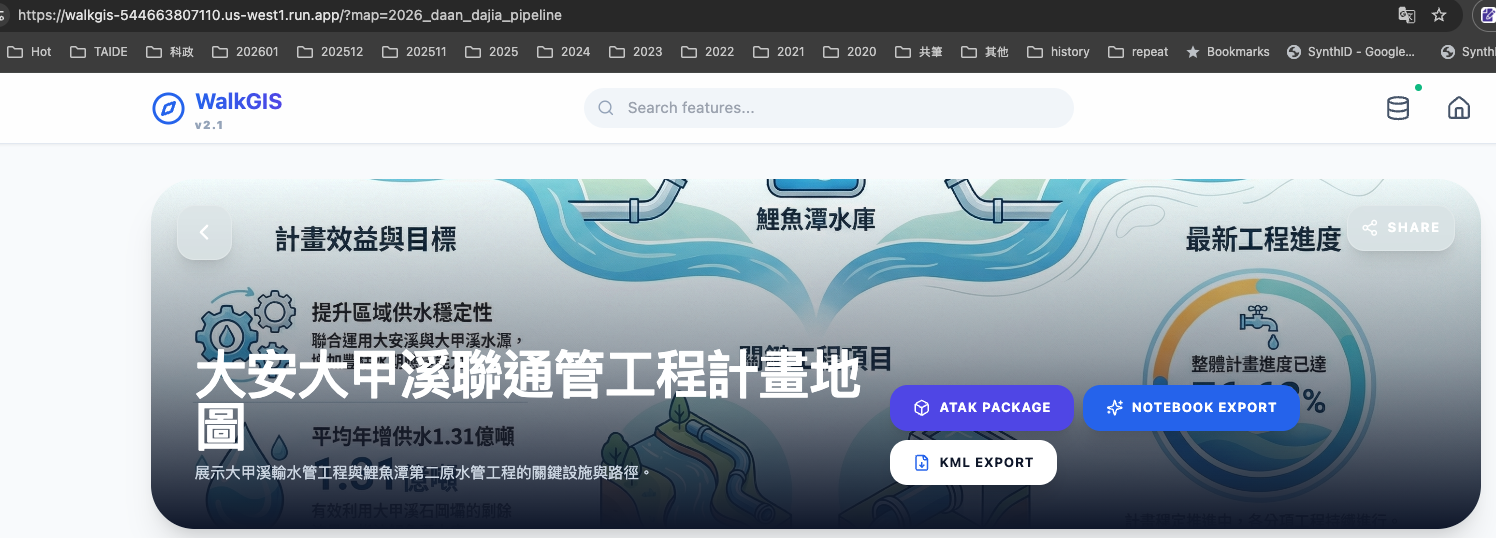Open the database status icon
This screenshot has height=538, width=1496.
(x=1398, y=108)
